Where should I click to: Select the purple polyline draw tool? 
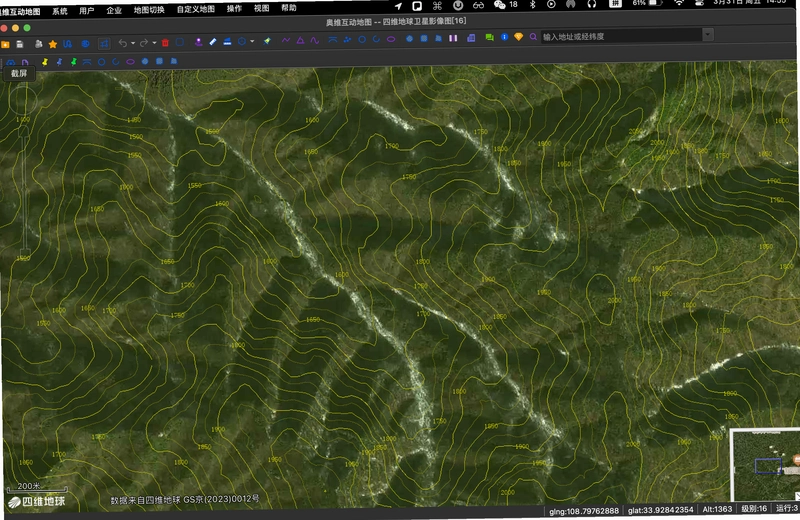(x=286, y=40)
